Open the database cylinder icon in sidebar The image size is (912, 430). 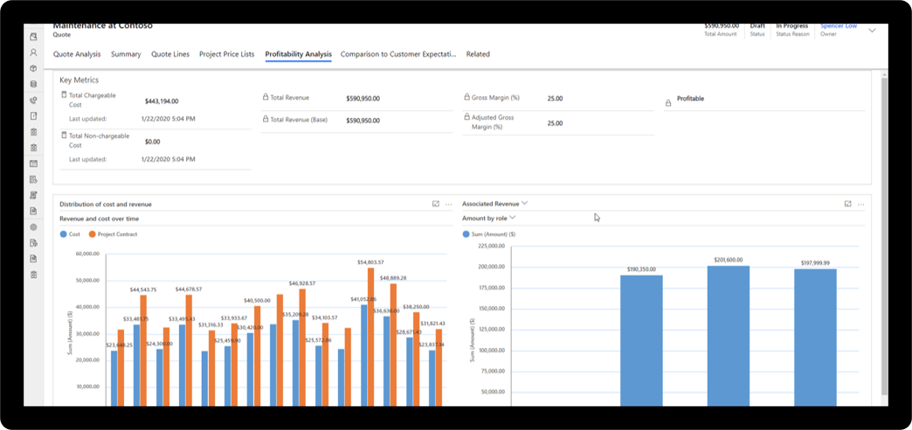(x=34, y=84)
